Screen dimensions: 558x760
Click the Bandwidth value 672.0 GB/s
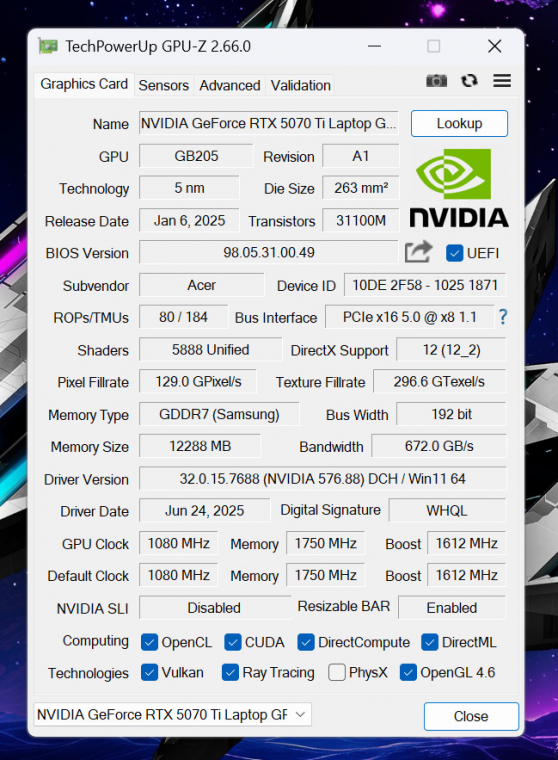point(439,446)
